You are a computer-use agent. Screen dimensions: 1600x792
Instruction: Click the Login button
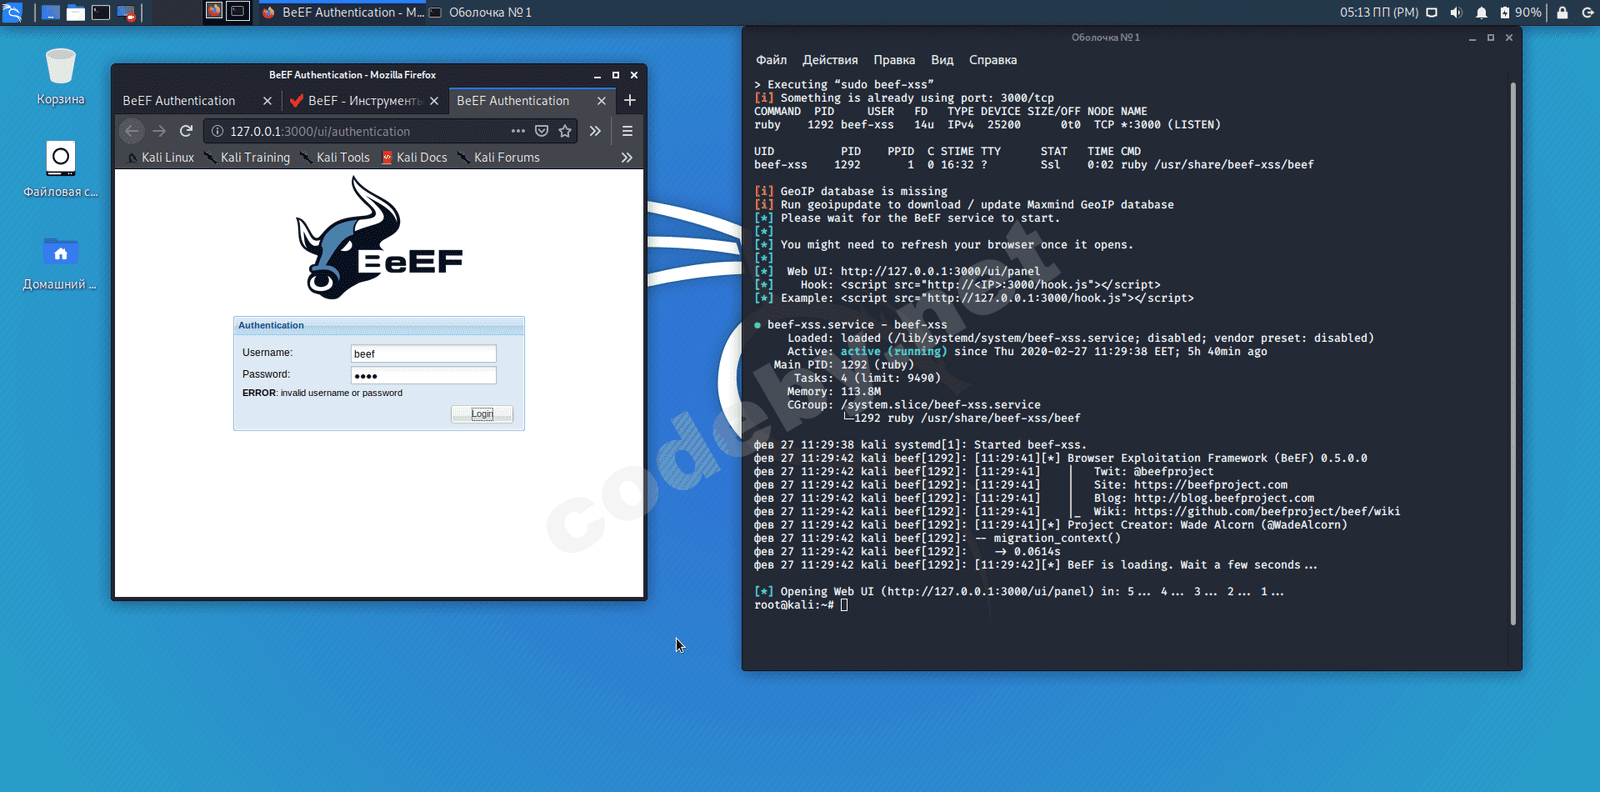[x=482, y=414]
